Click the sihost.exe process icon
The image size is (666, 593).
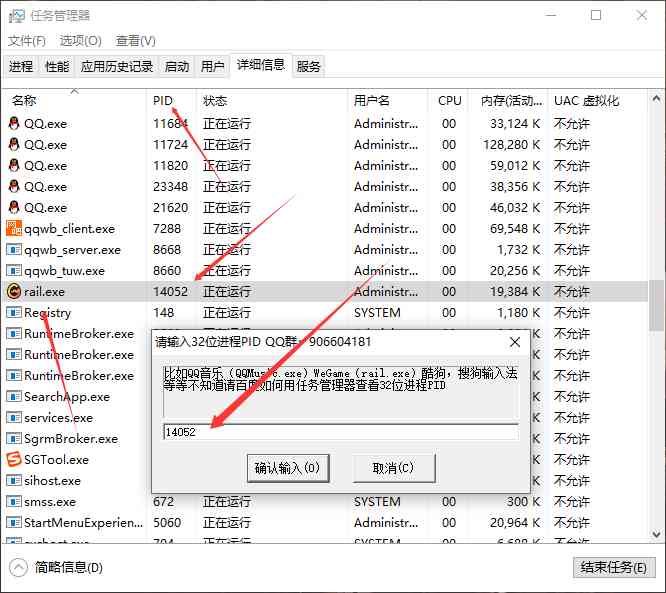pyautogui.click(x=14, y=480)
